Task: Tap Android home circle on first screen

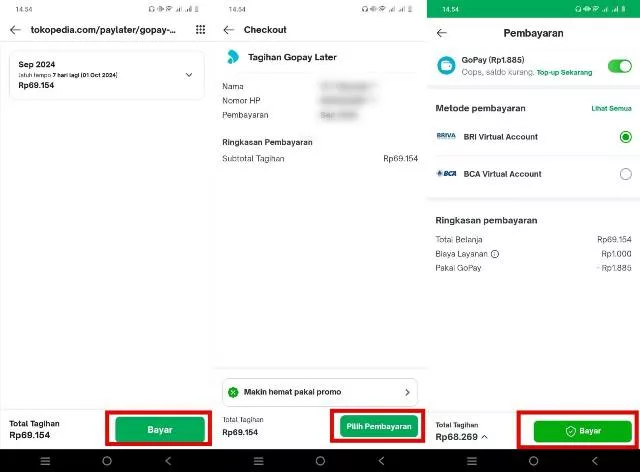Action: (107, 461)
